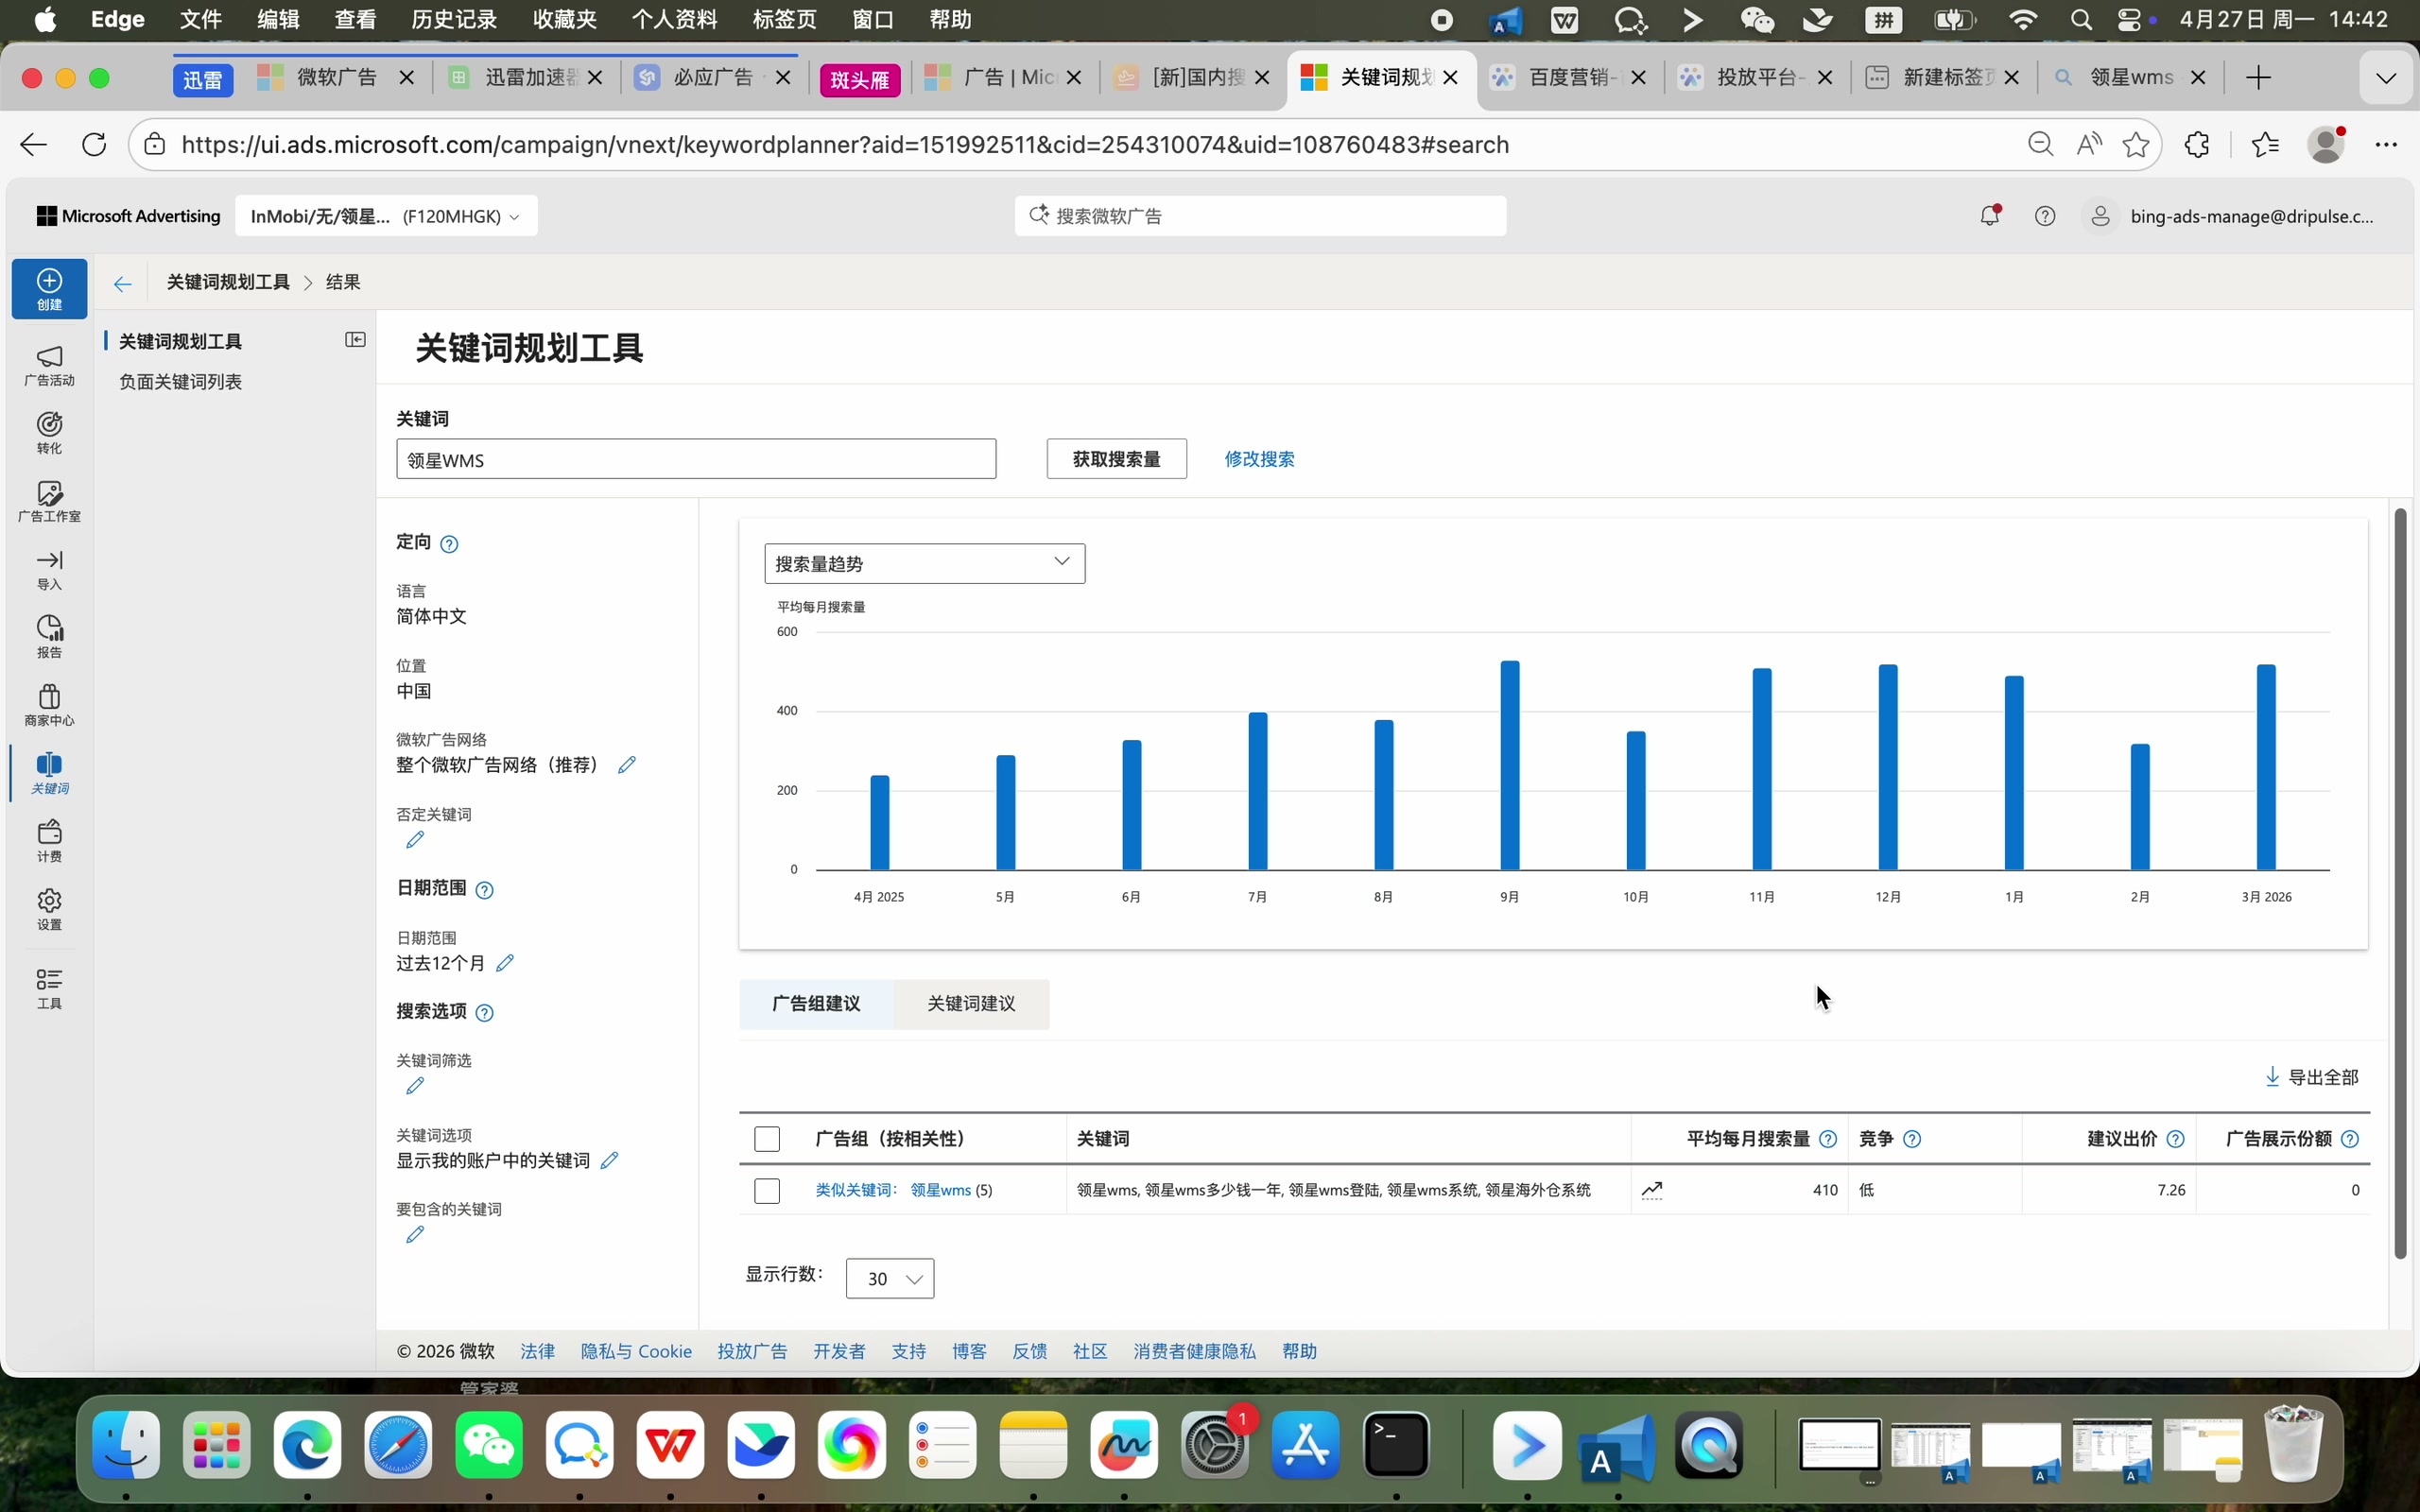Open Spotlight search in menu bar
This screenshot has height=1512, width=2420.
point(2081,20)
